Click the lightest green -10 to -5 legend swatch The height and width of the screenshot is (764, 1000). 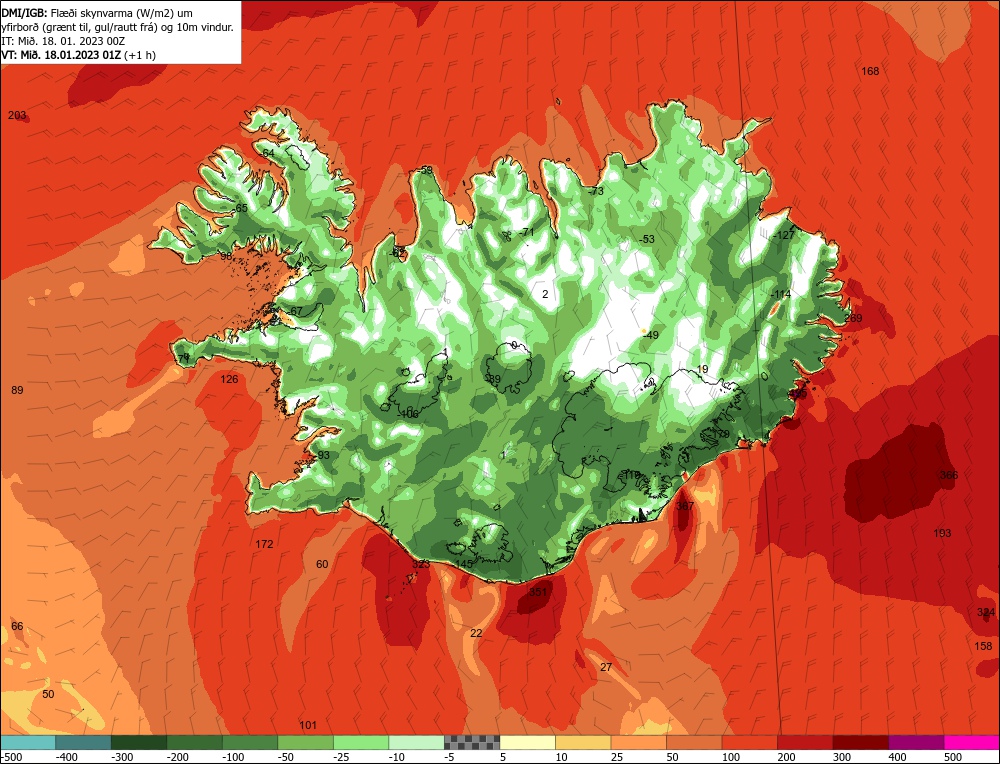[x=416, y=742]
